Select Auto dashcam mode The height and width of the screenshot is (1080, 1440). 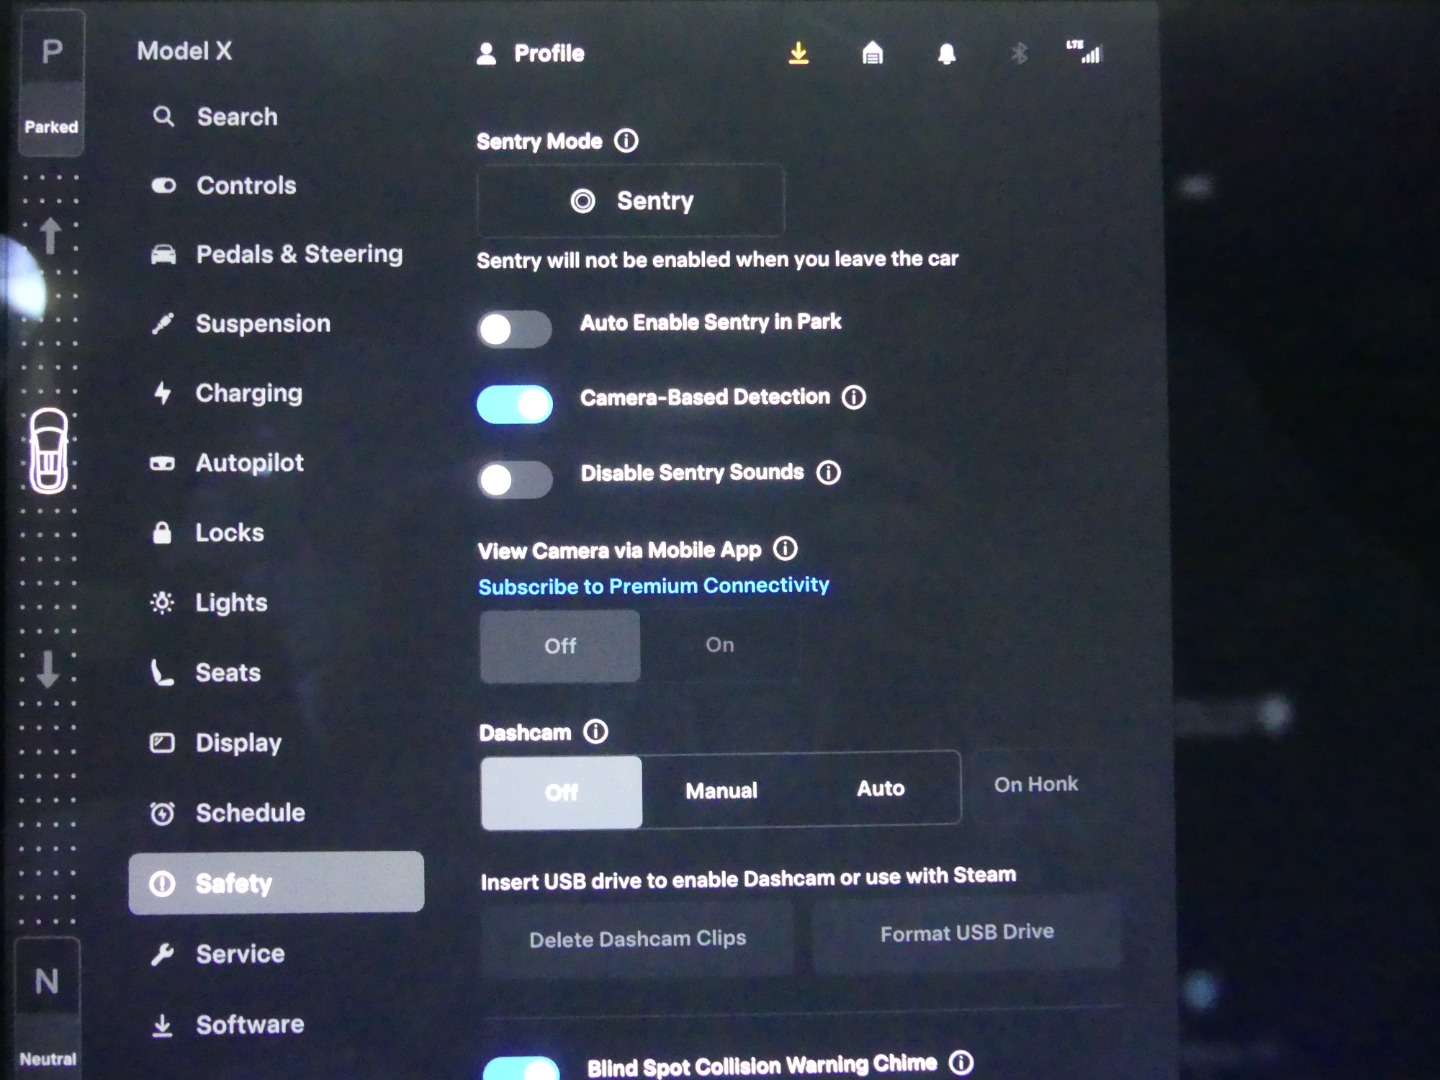click(x=880, y=789)
